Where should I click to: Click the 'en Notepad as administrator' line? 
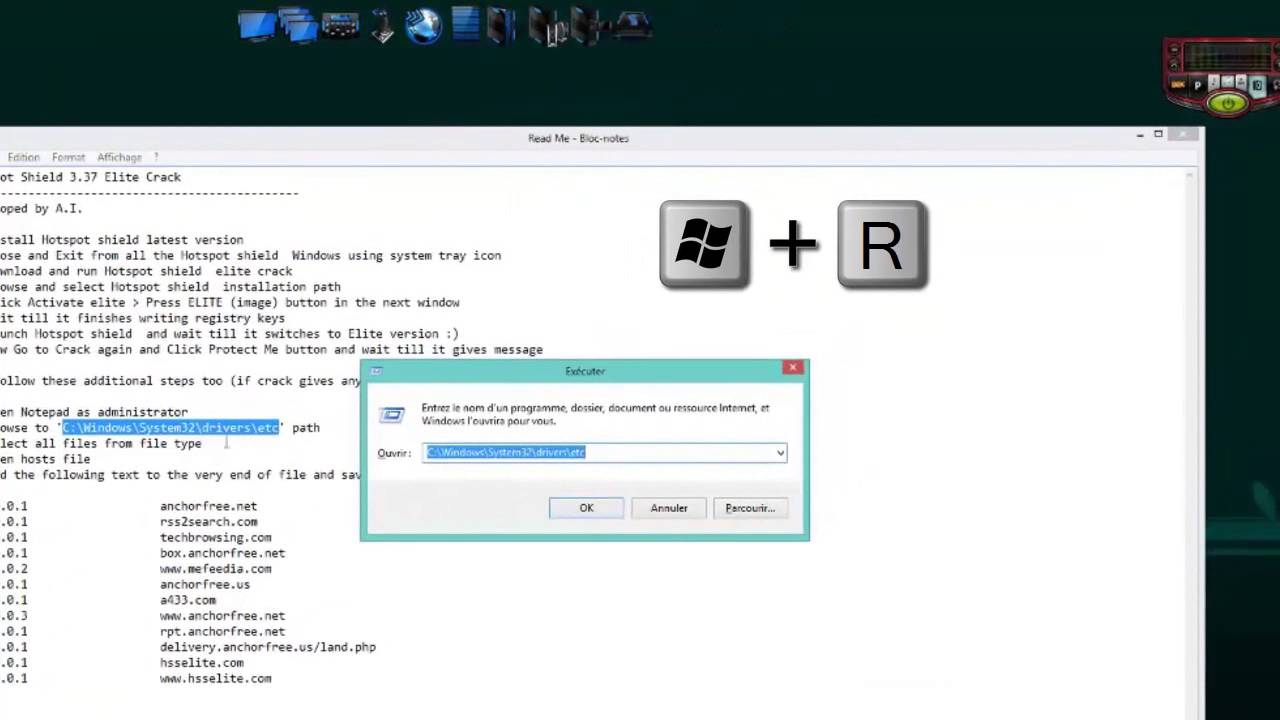(x=94, y=412)
